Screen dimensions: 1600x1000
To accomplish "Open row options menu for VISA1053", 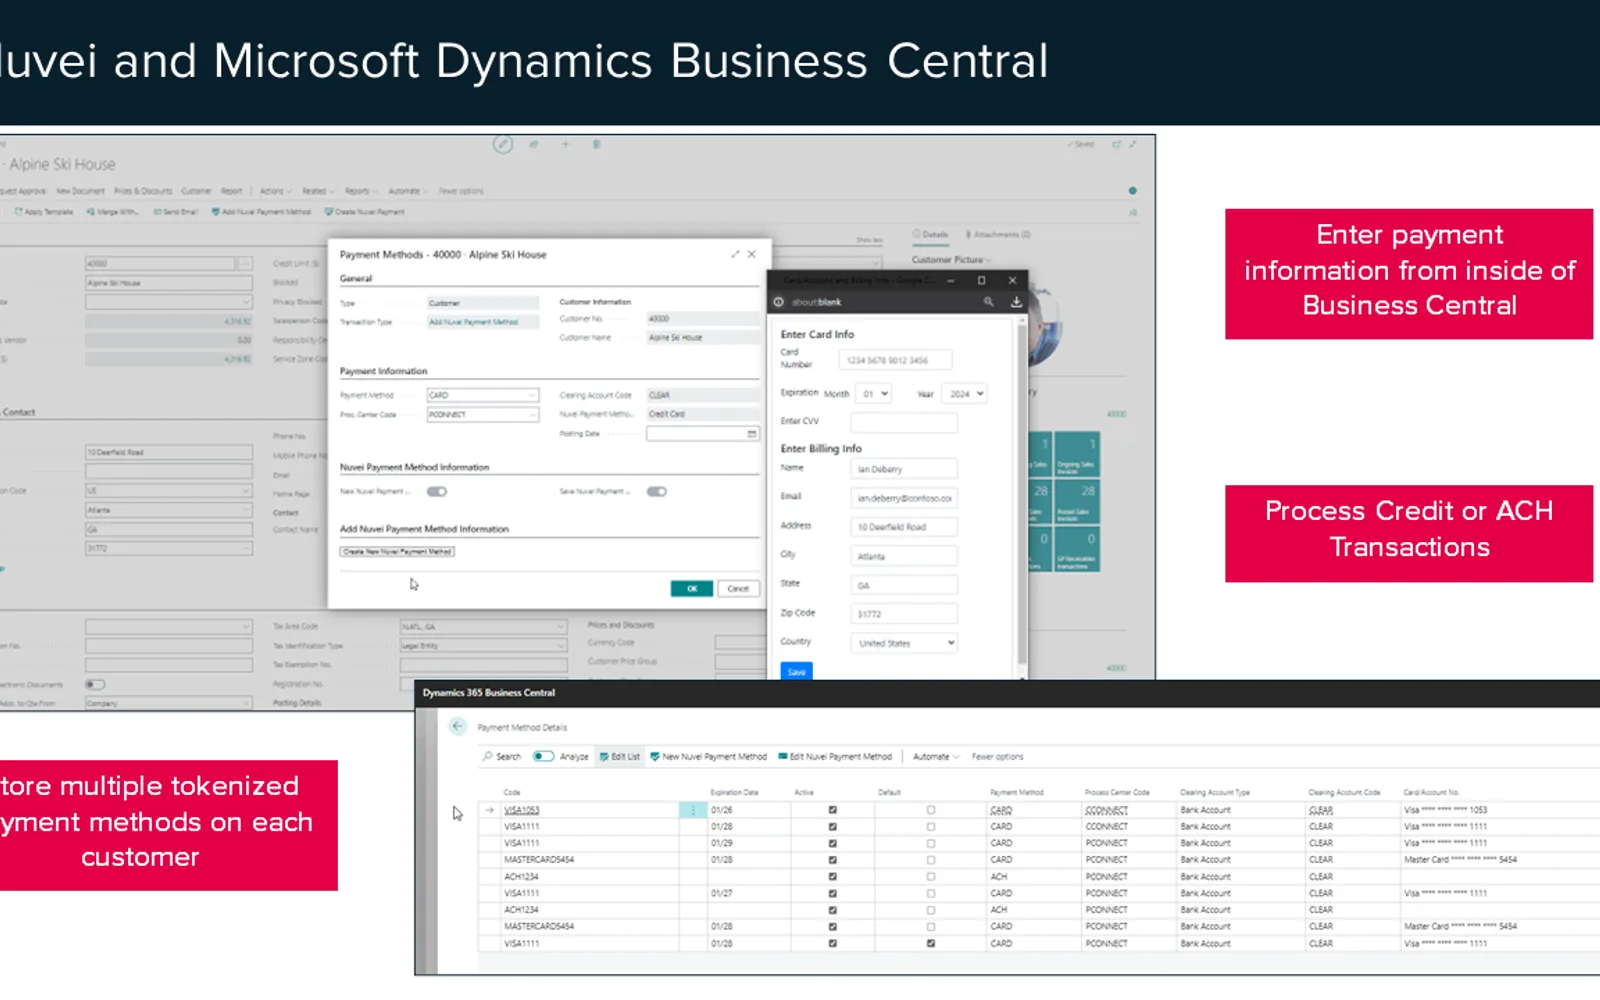I will pyautogui.click(x=693, y=810).
